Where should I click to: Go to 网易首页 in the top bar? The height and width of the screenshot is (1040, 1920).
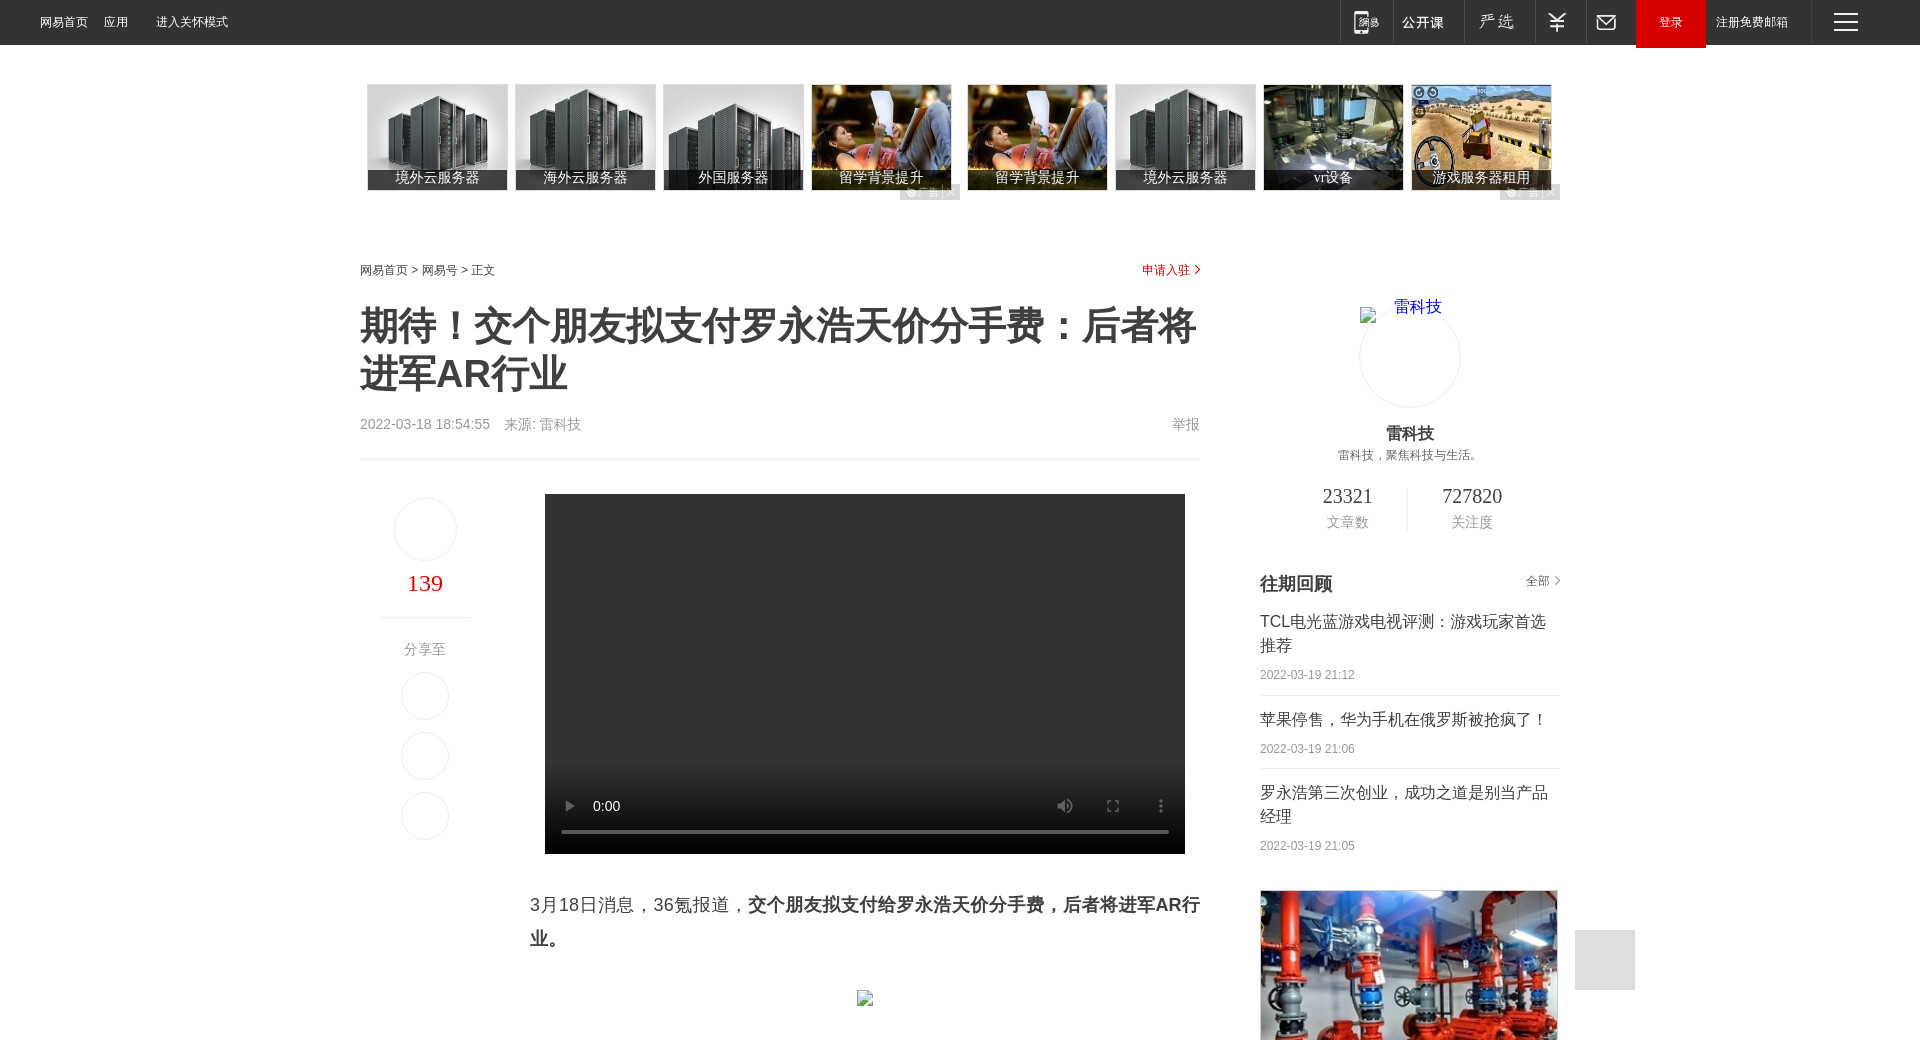(x=63, y=22)
